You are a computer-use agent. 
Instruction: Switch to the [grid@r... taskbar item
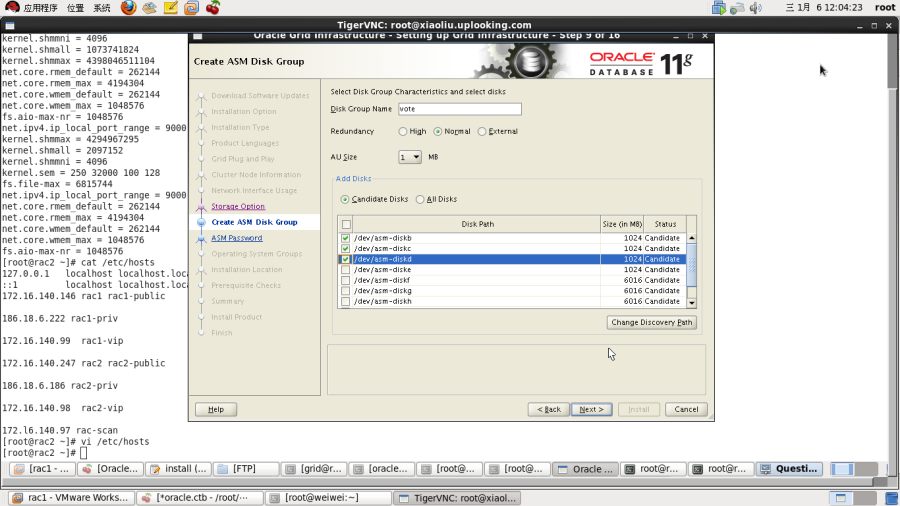(313, 469)
